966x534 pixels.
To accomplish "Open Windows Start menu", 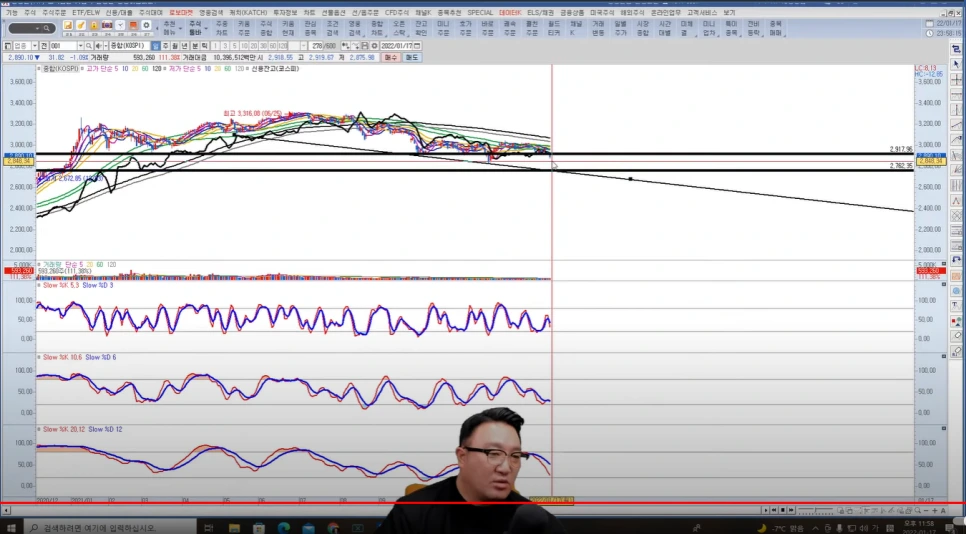I will [11, 528].
